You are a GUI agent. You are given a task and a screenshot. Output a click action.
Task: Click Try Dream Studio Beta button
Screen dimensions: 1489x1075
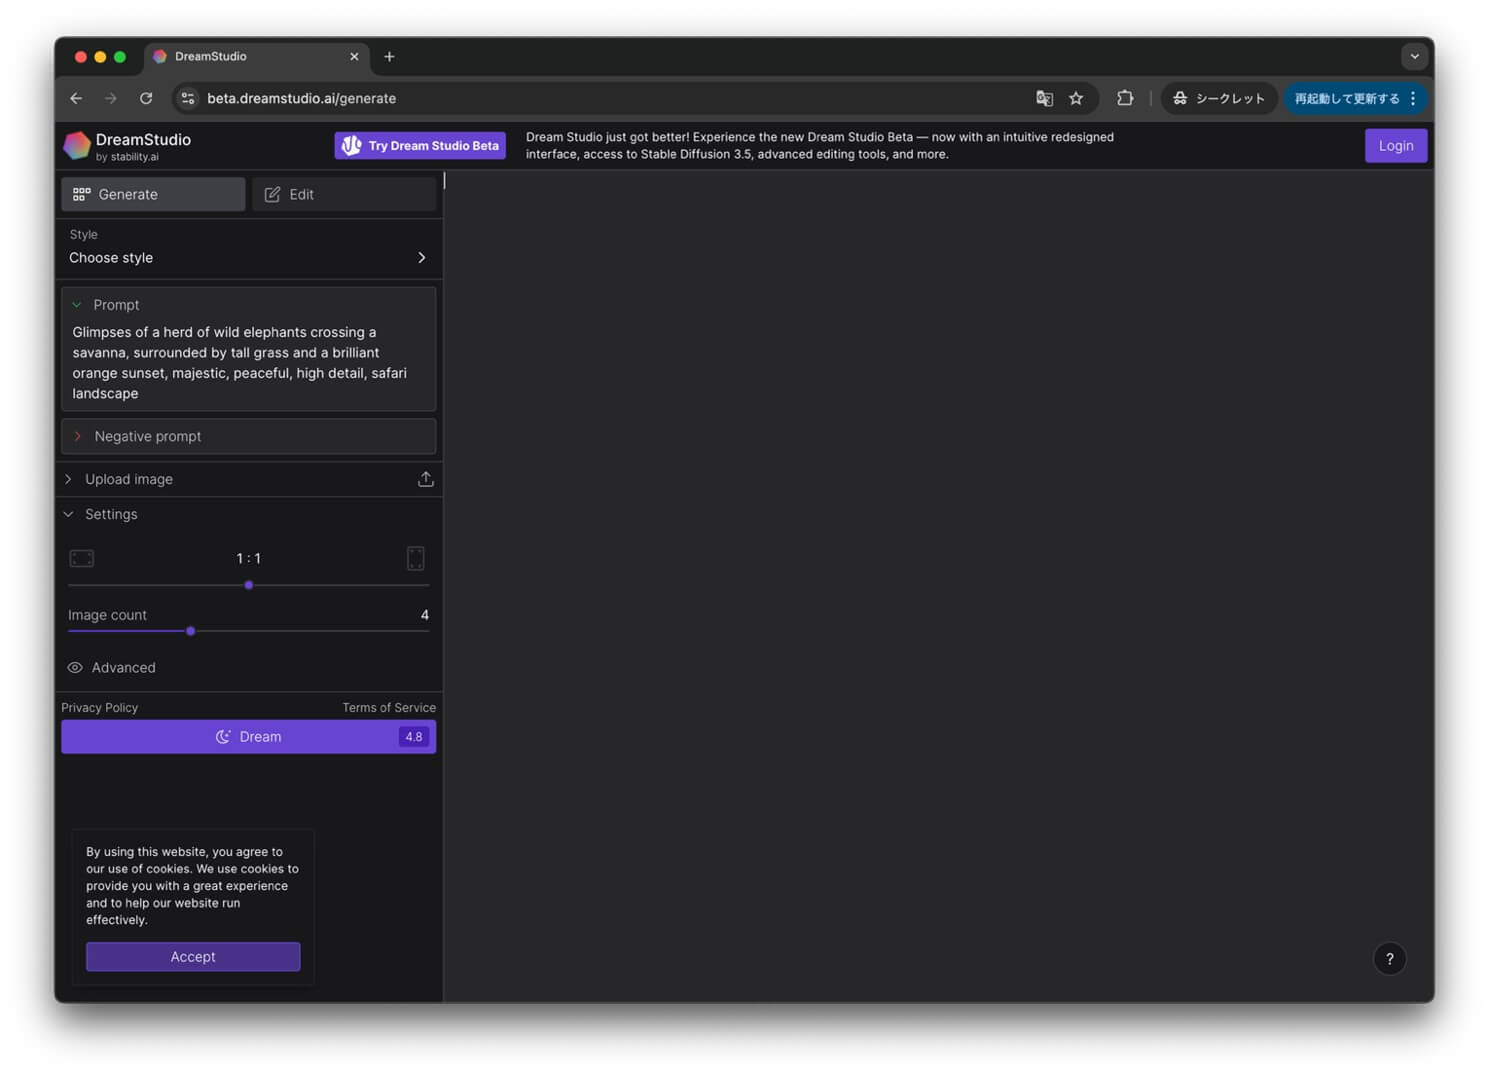[x=420, y=146]
